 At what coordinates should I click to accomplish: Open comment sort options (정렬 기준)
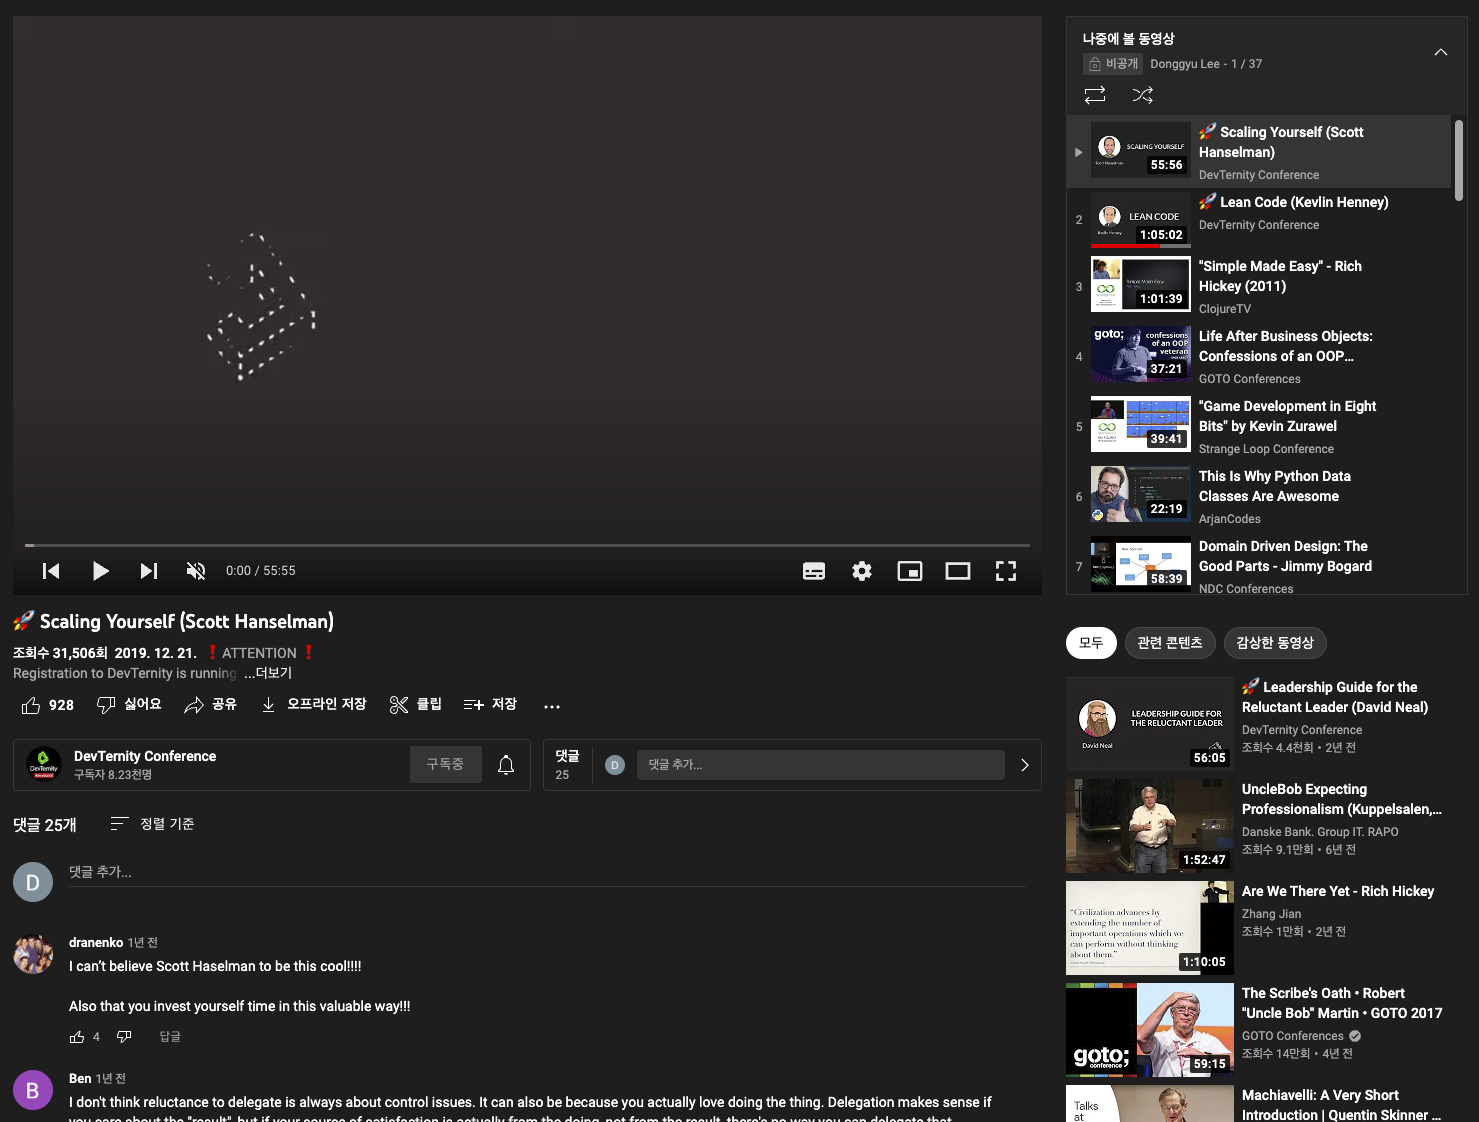(152, 824)
